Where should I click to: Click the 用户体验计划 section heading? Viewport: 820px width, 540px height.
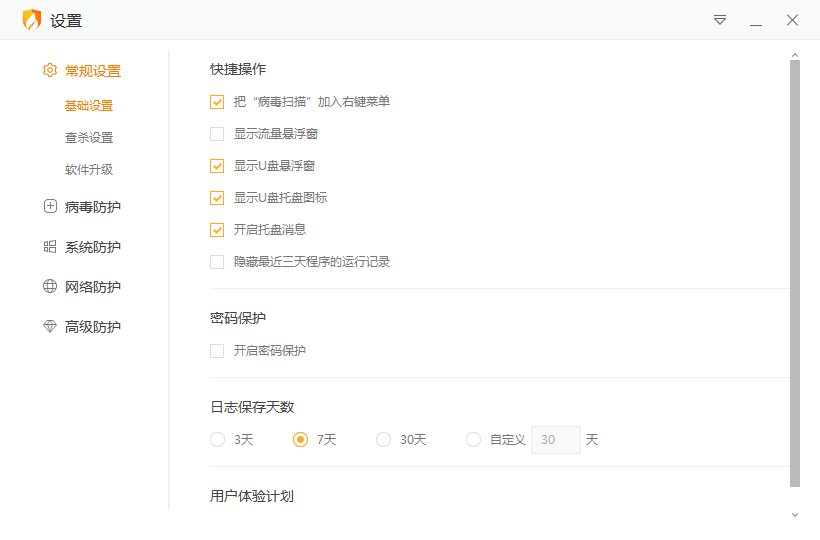click(x=252, y=496)
